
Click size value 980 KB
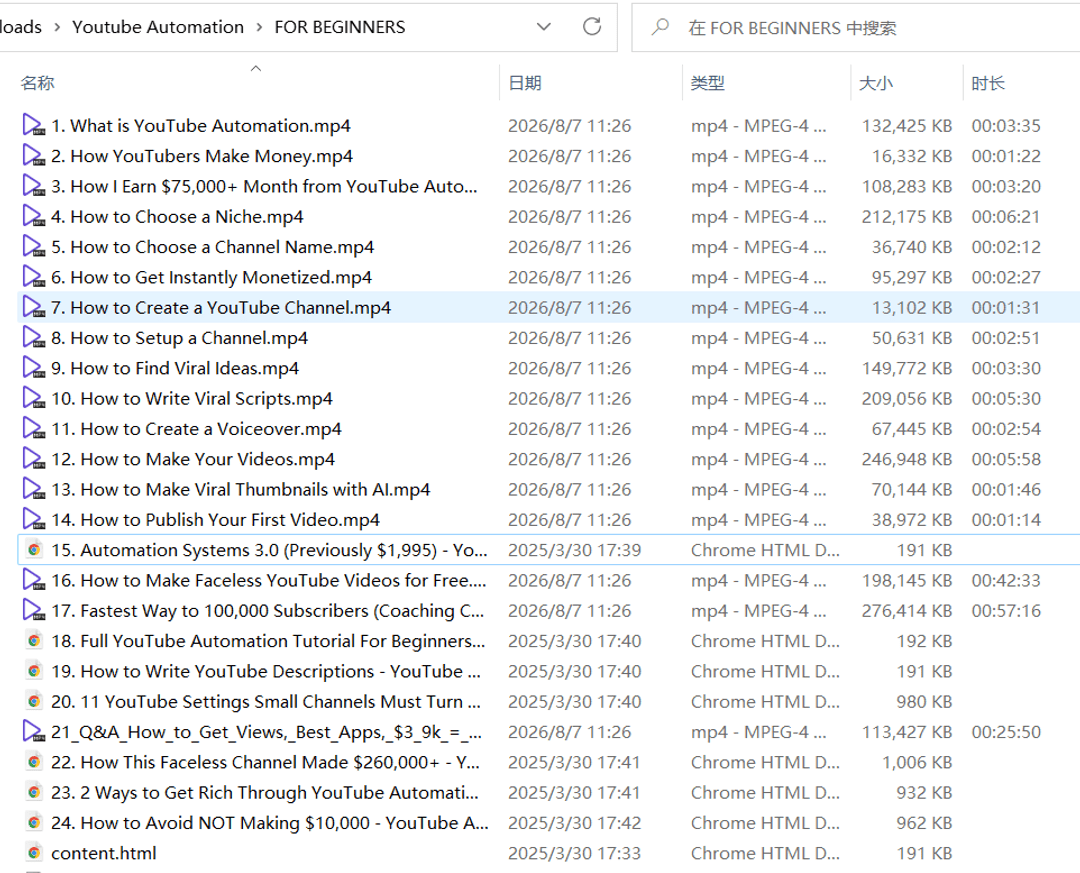[924, 701]
